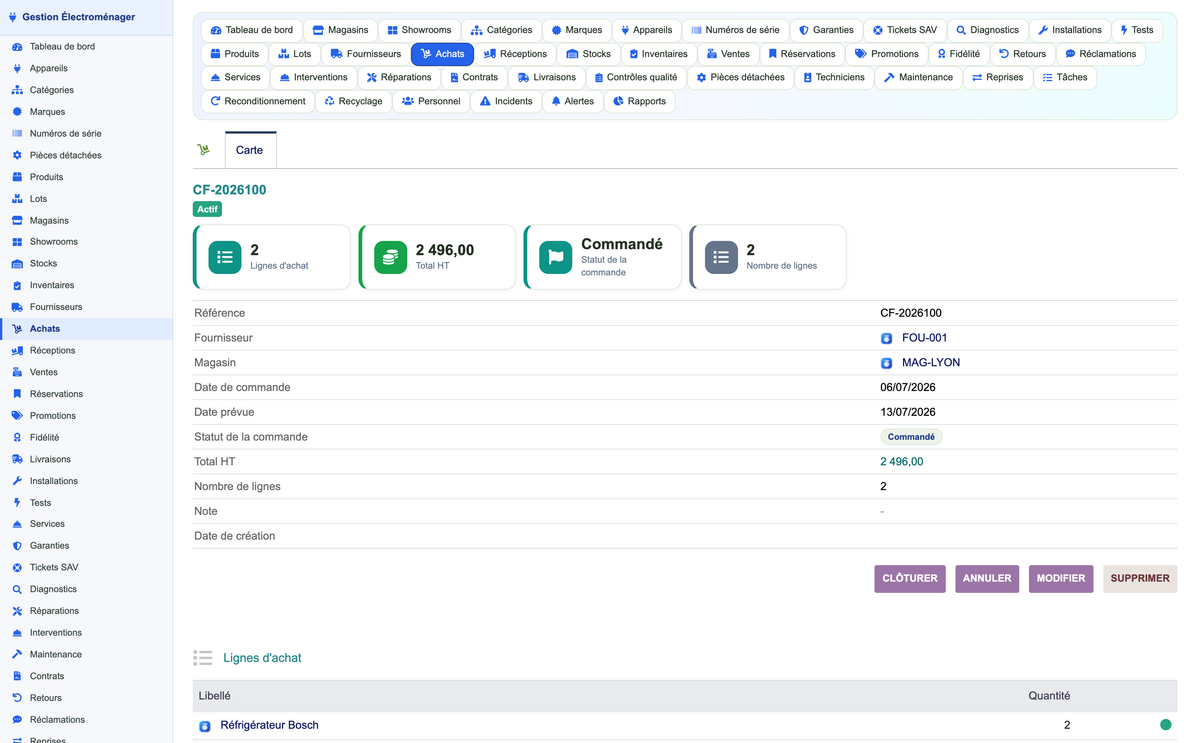Image resolution: width=1200 pixels, height=743 pixels.
Task: Click the Inventaires clipboard icon in sidebar
Action: [x=17, y=285]
